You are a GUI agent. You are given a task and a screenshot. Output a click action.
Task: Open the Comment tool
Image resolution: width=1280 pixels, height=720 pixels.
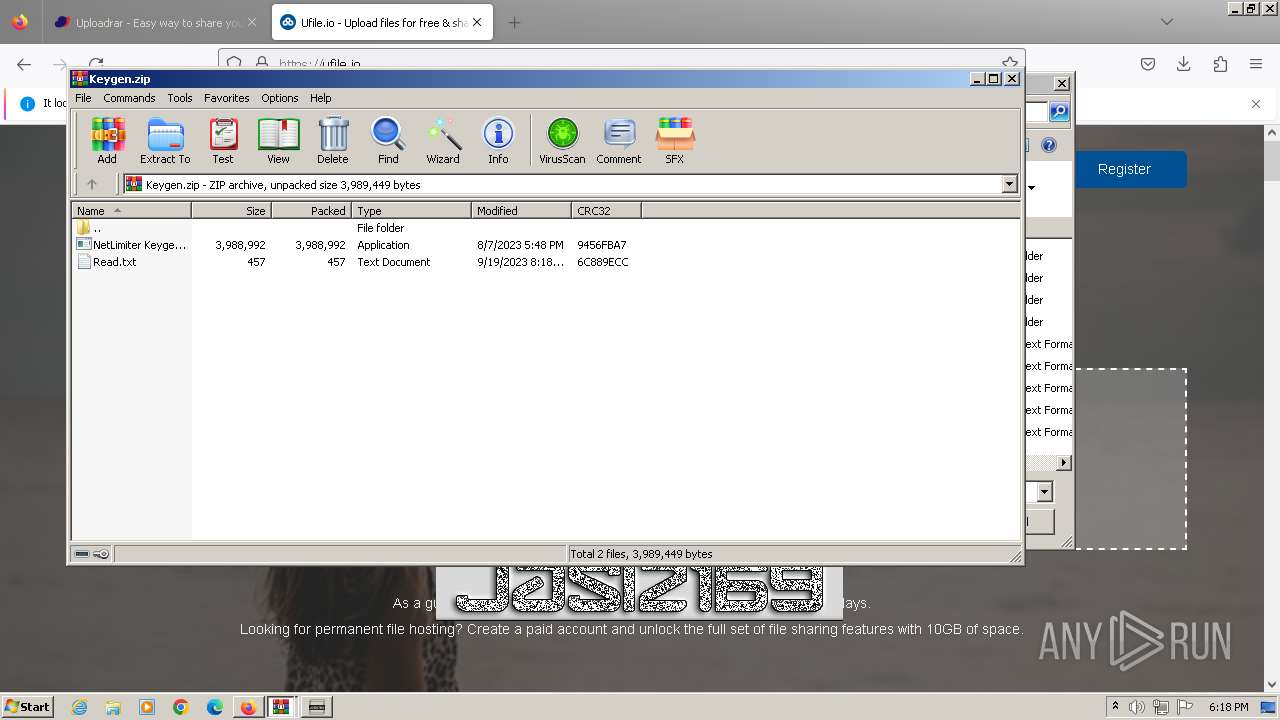tap(619, 141)
